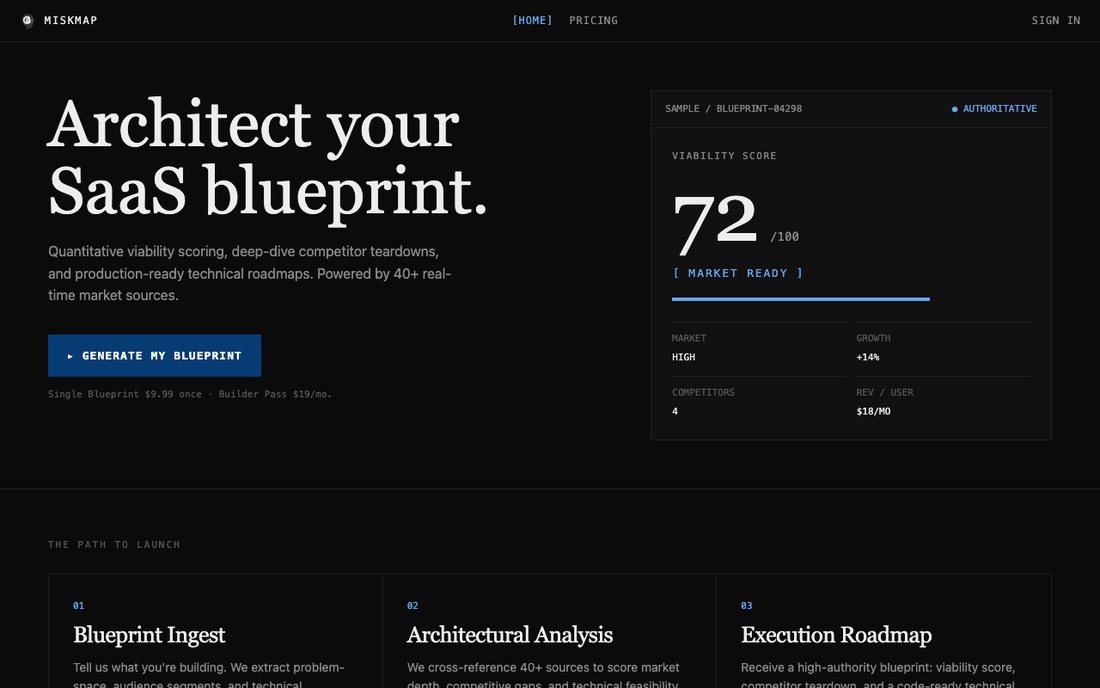Click the /100 score denominator
Viewport: 1100px width, 688px height.
coord(784,237)
